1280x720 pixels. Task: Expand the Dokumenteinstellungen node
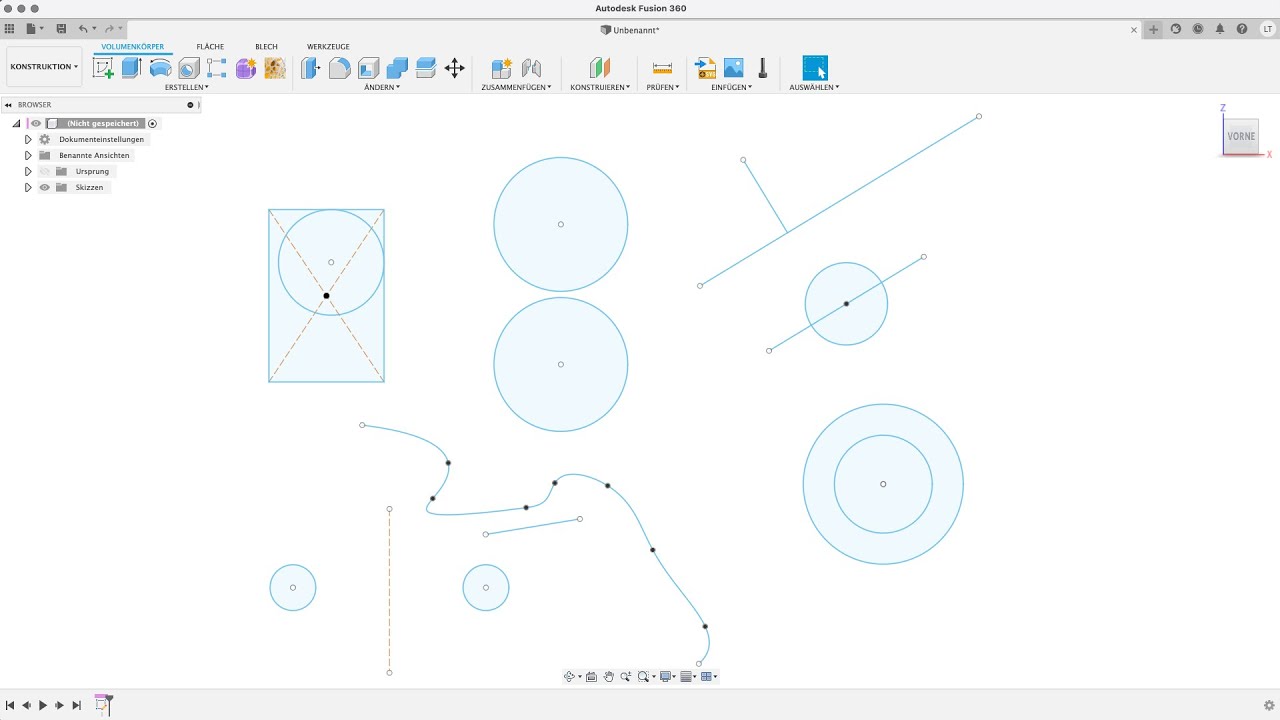click(28, 139)
